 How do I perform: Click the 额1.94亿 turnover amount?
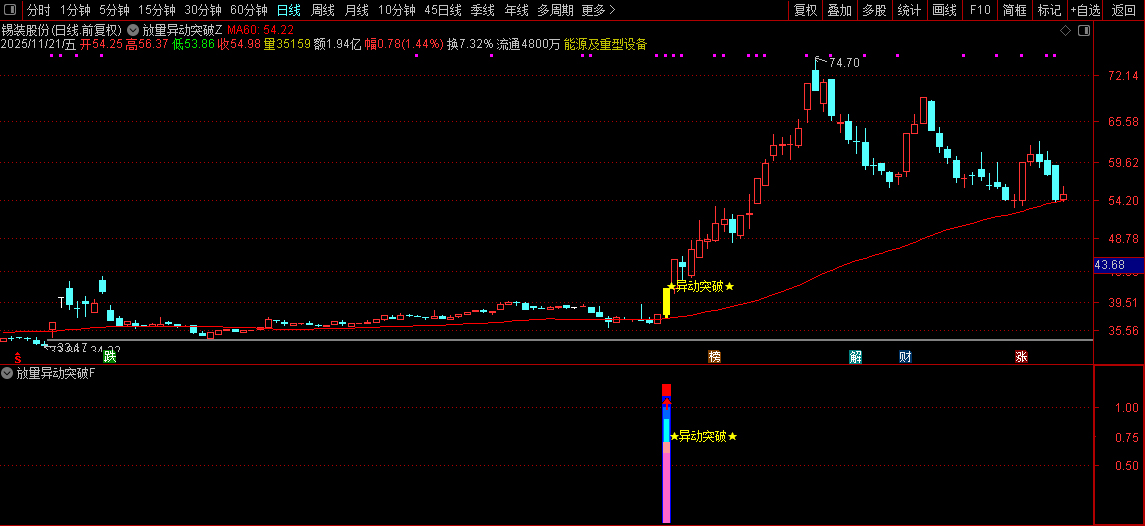click(x=337, y=45)
